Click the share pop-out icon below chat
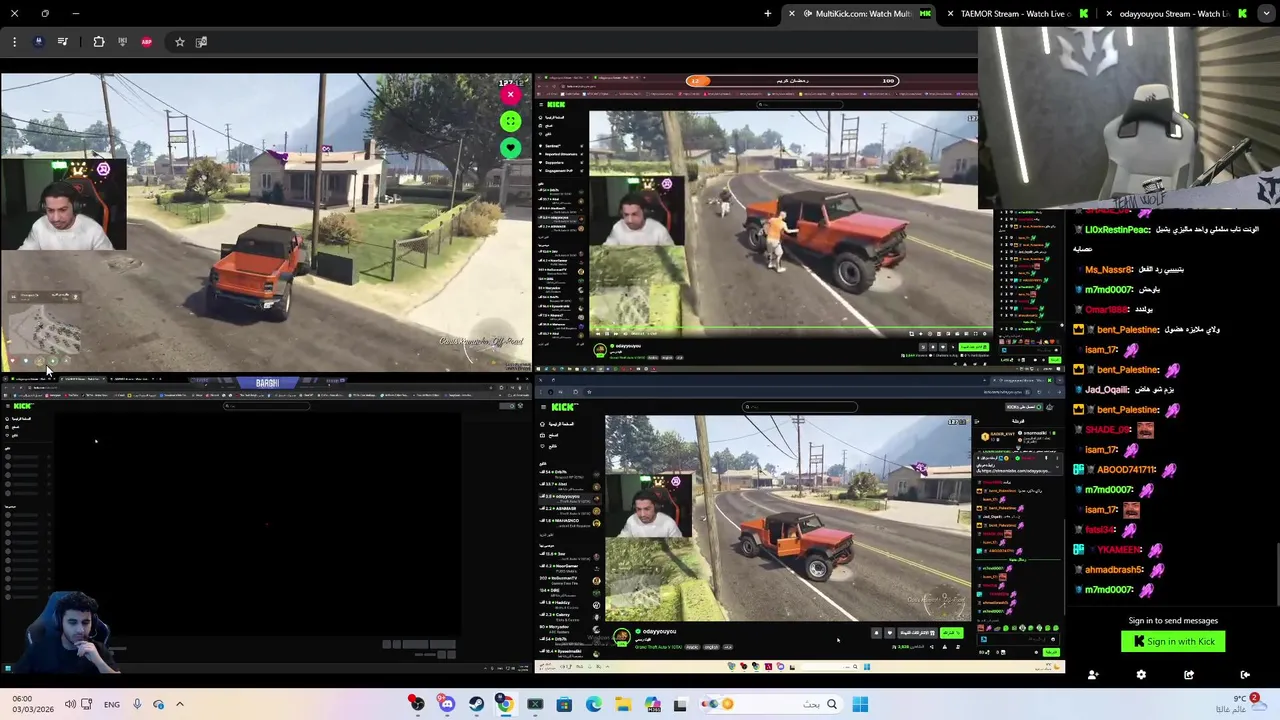 coord(1189,675)
